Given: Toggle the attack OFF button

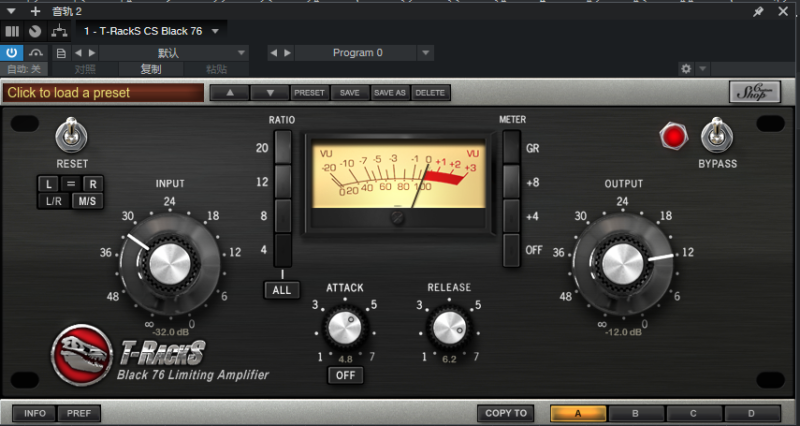Looking at the screenshot, I should tap(345, 375).
